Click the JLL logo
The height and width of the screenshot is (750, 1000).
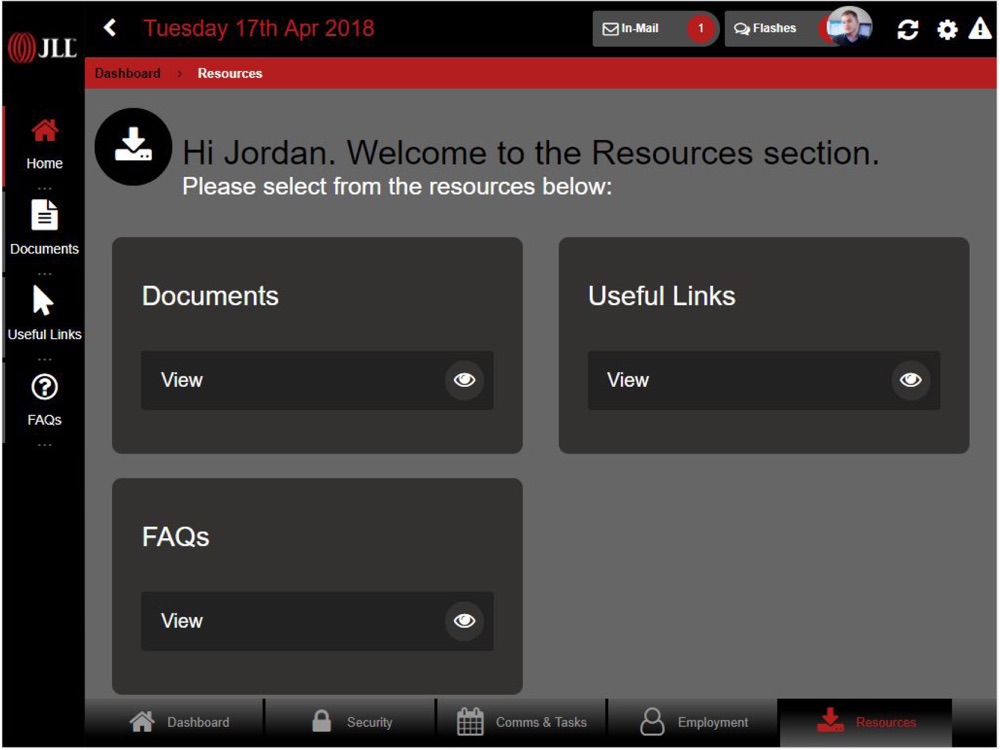(43, 47)
